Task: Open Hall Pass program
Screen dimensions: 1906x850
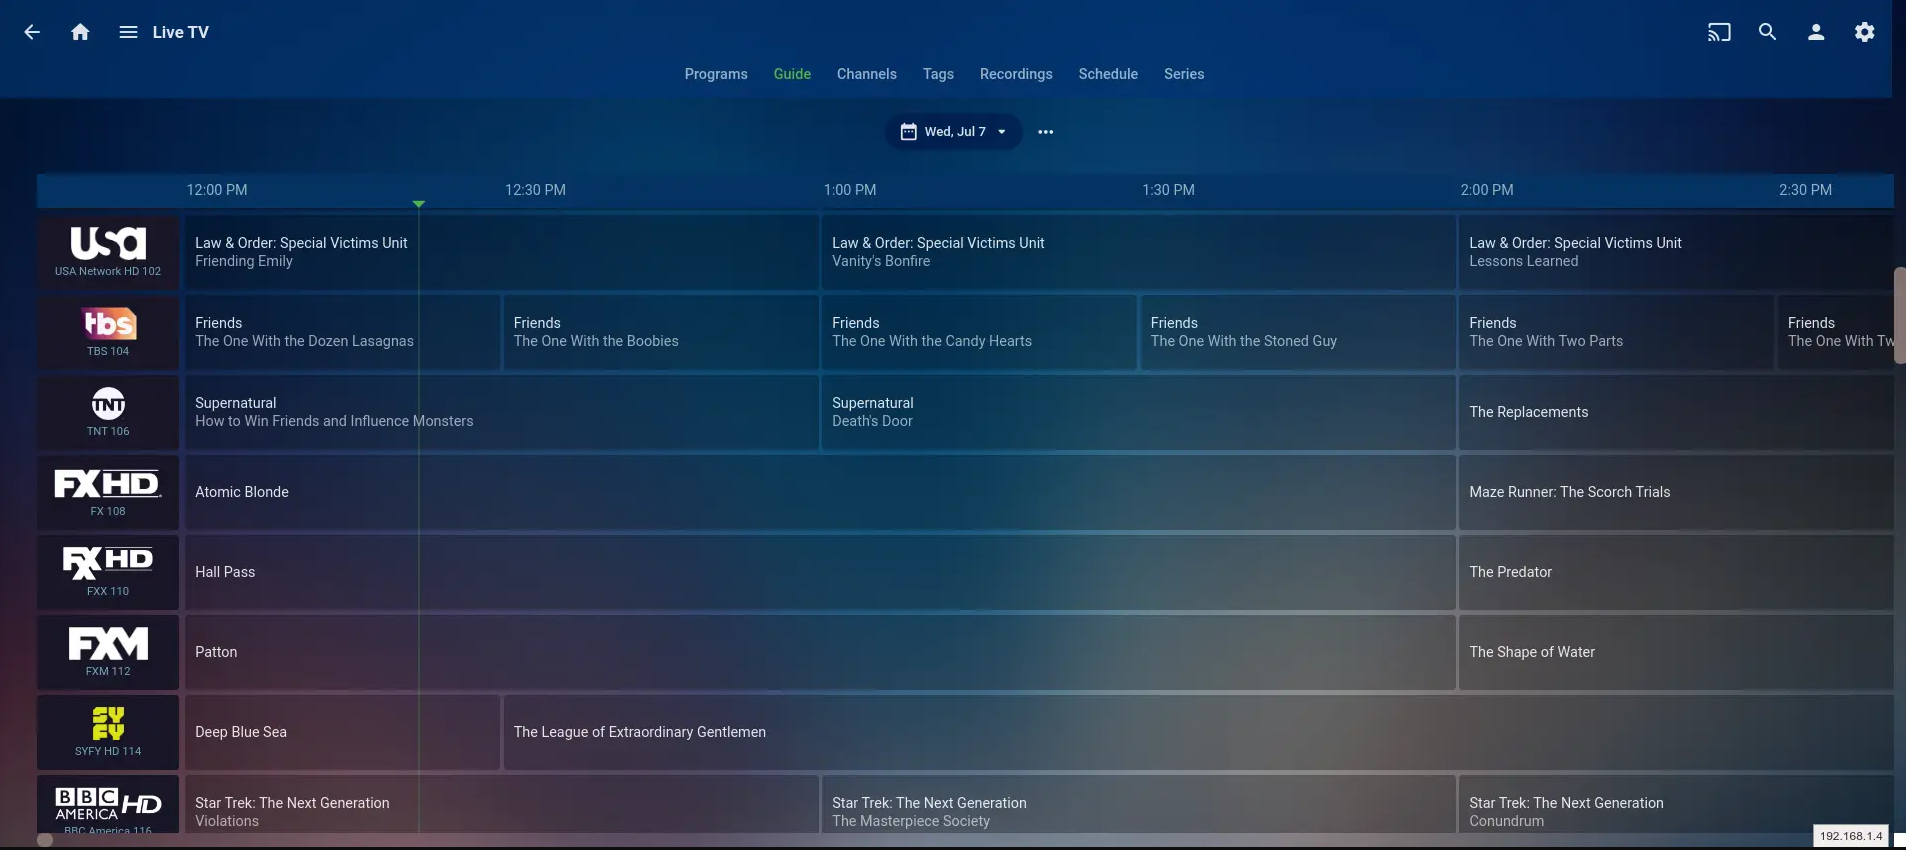Action: click(x=820, y=573)
